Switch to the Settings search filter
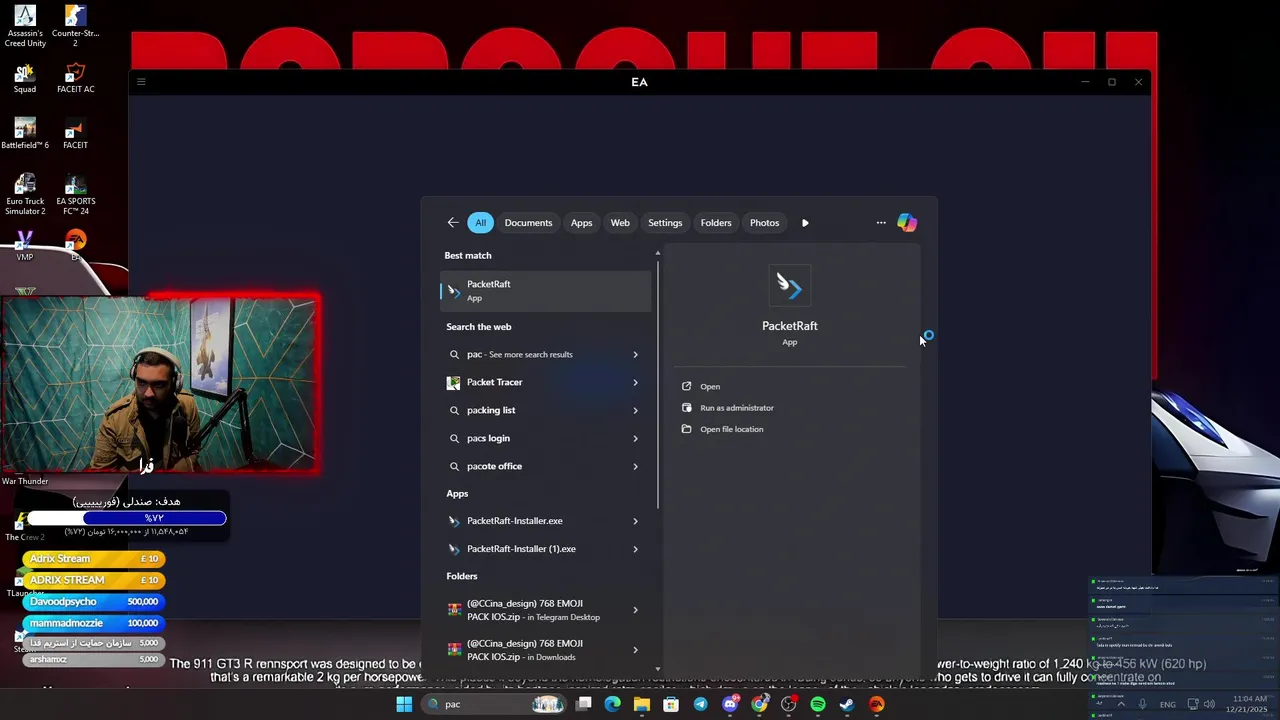Screen dimensions: 1280x720 (665, 223)
